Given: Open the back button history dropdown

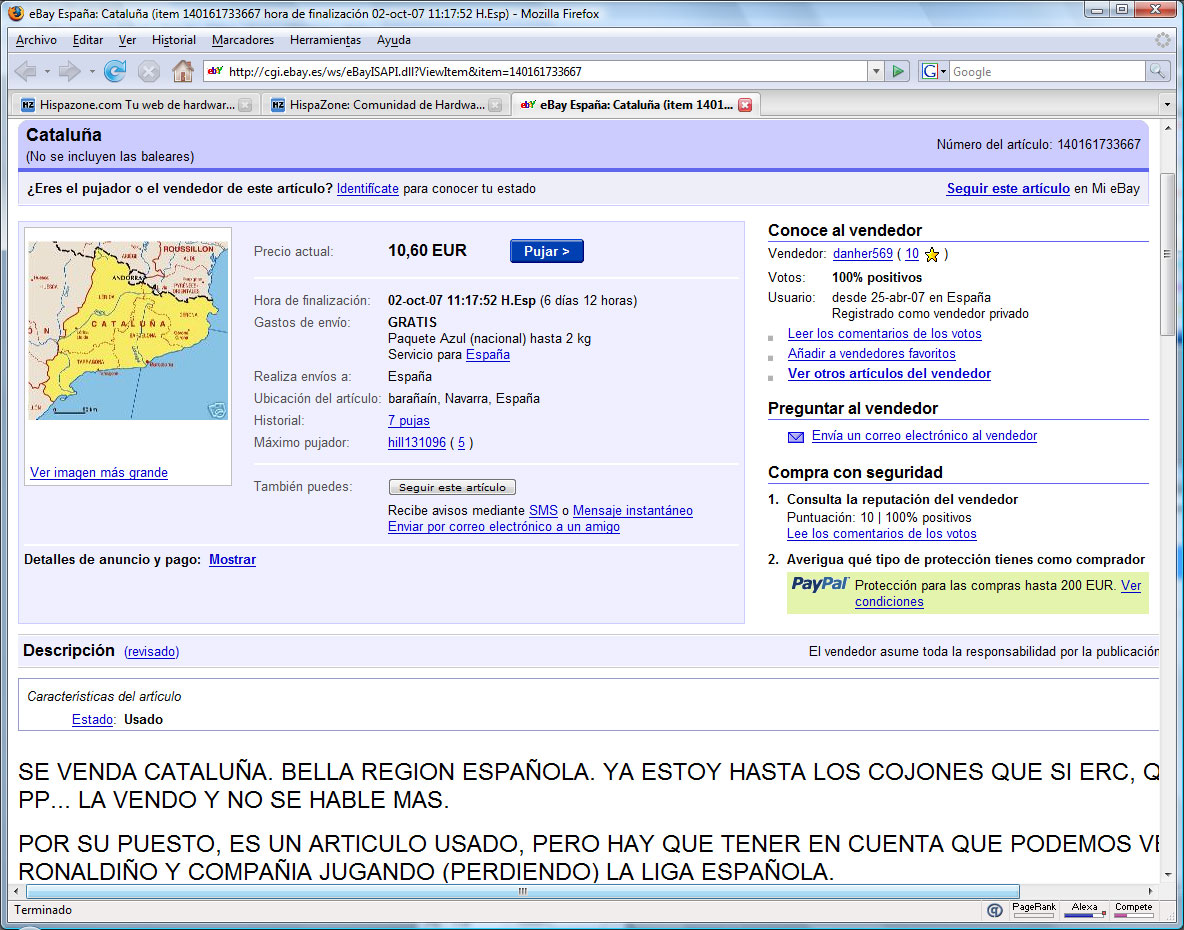Looking at the screenshot, I should (x=47, y=72).
